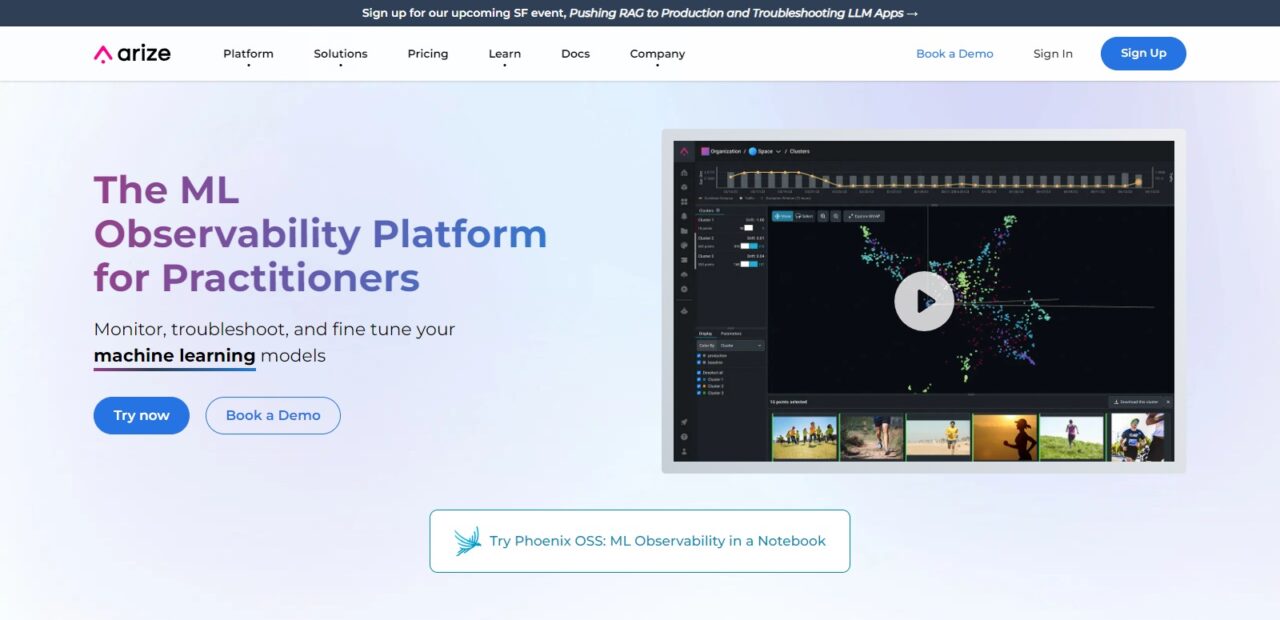
Task: Switch to Display tab in demo
Action: [705, 333]
